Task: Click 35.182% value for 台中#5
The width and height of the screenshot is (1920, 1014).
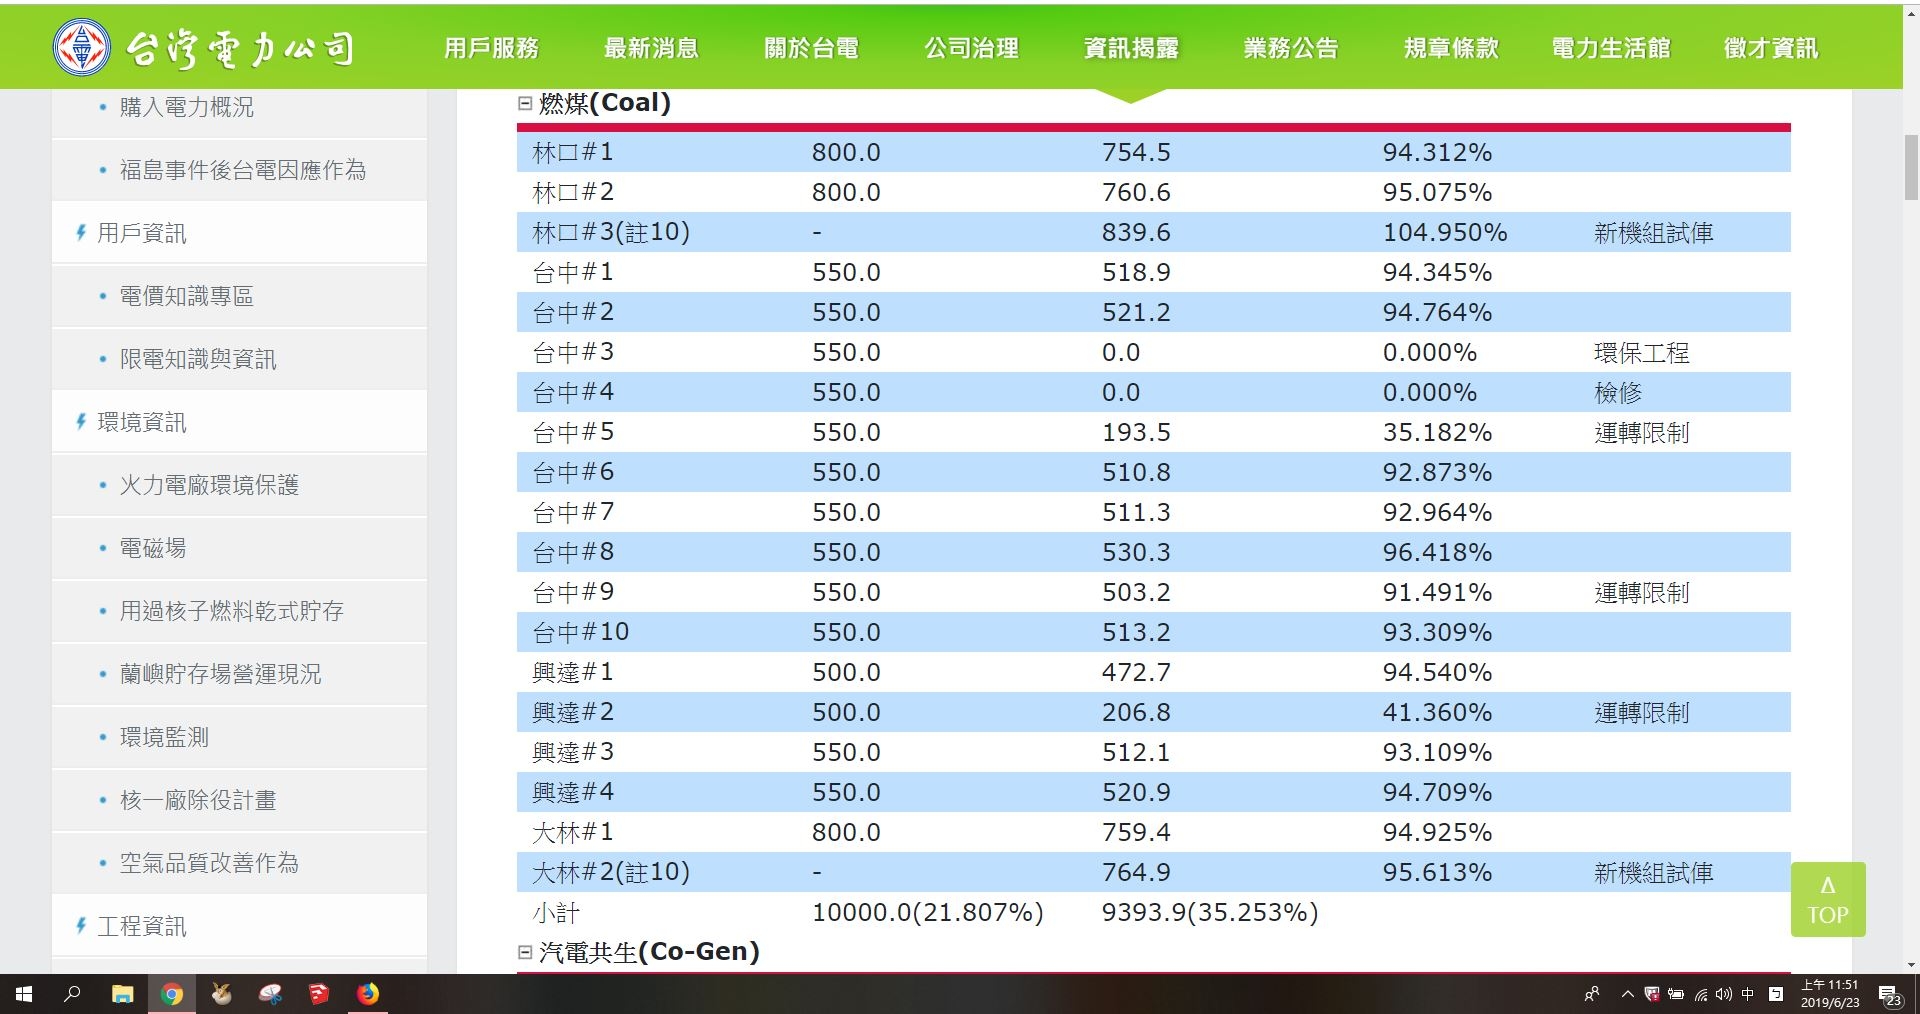Action: pos(1437,432)
